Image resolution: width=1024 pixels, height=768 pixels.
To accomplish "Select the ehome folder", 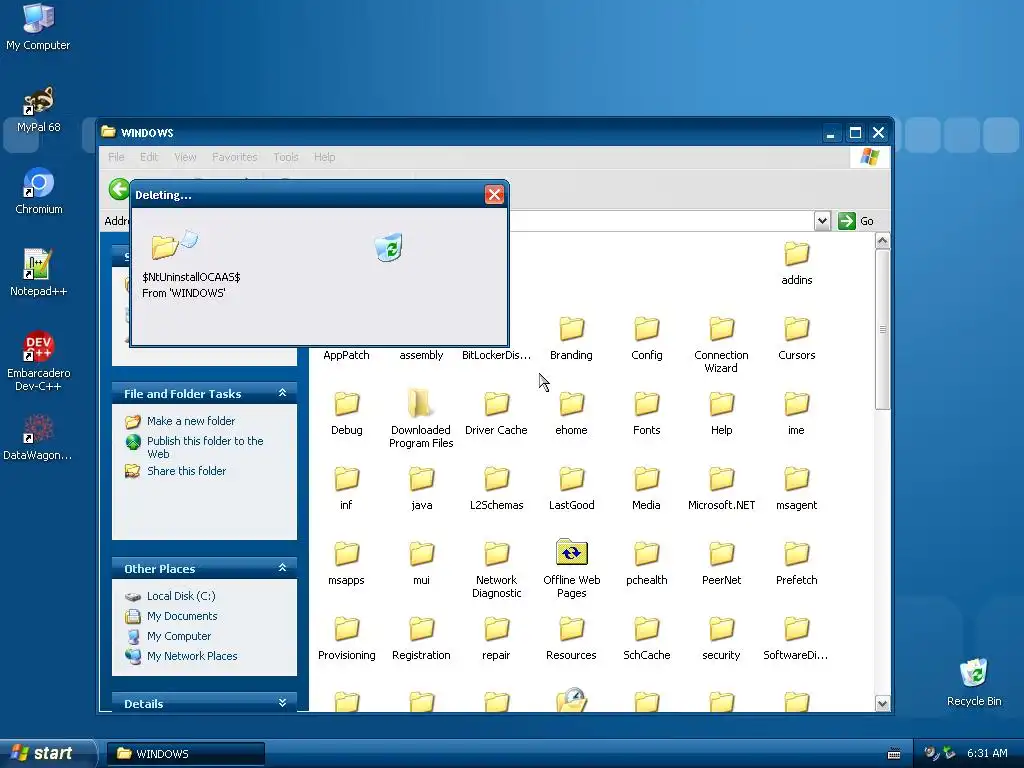I will click(571, 413).
